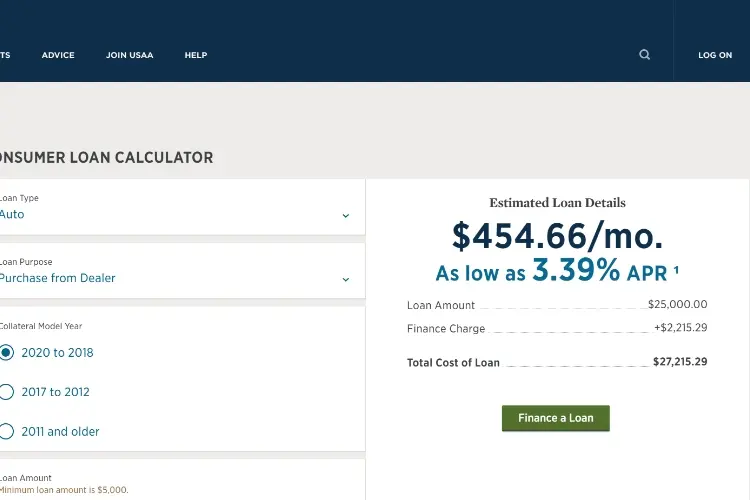
Task: Open the Loan Type dropdown showing Auto
Action: (182, 207)
